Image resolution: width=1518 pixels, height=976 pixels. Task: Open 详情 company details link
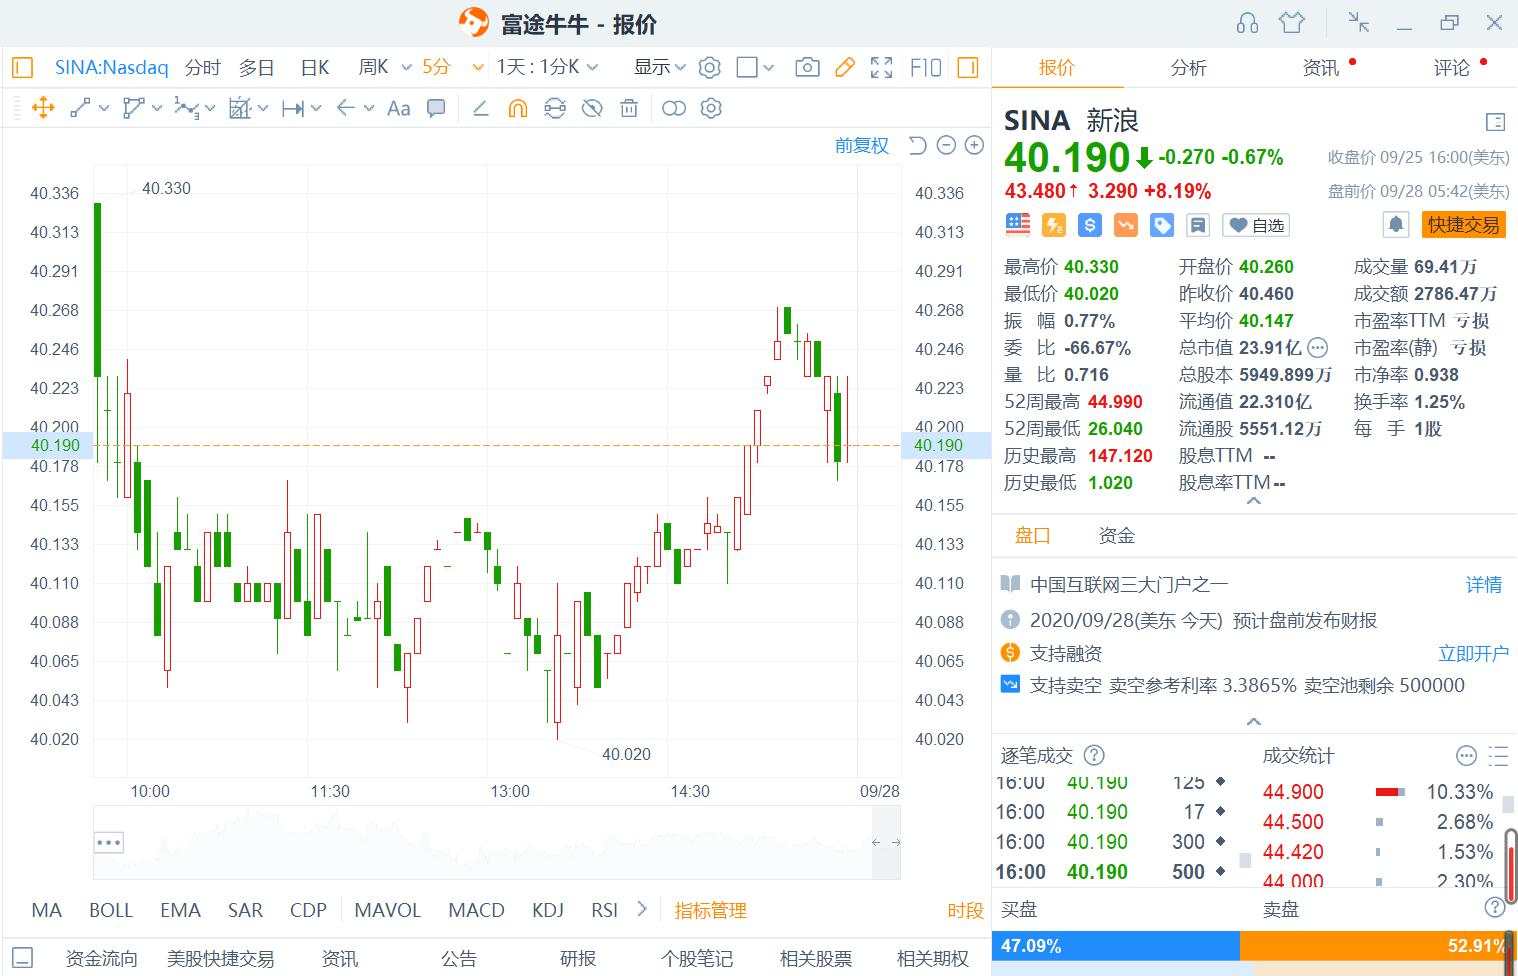pyautogui.click(x=1484, y=585)
